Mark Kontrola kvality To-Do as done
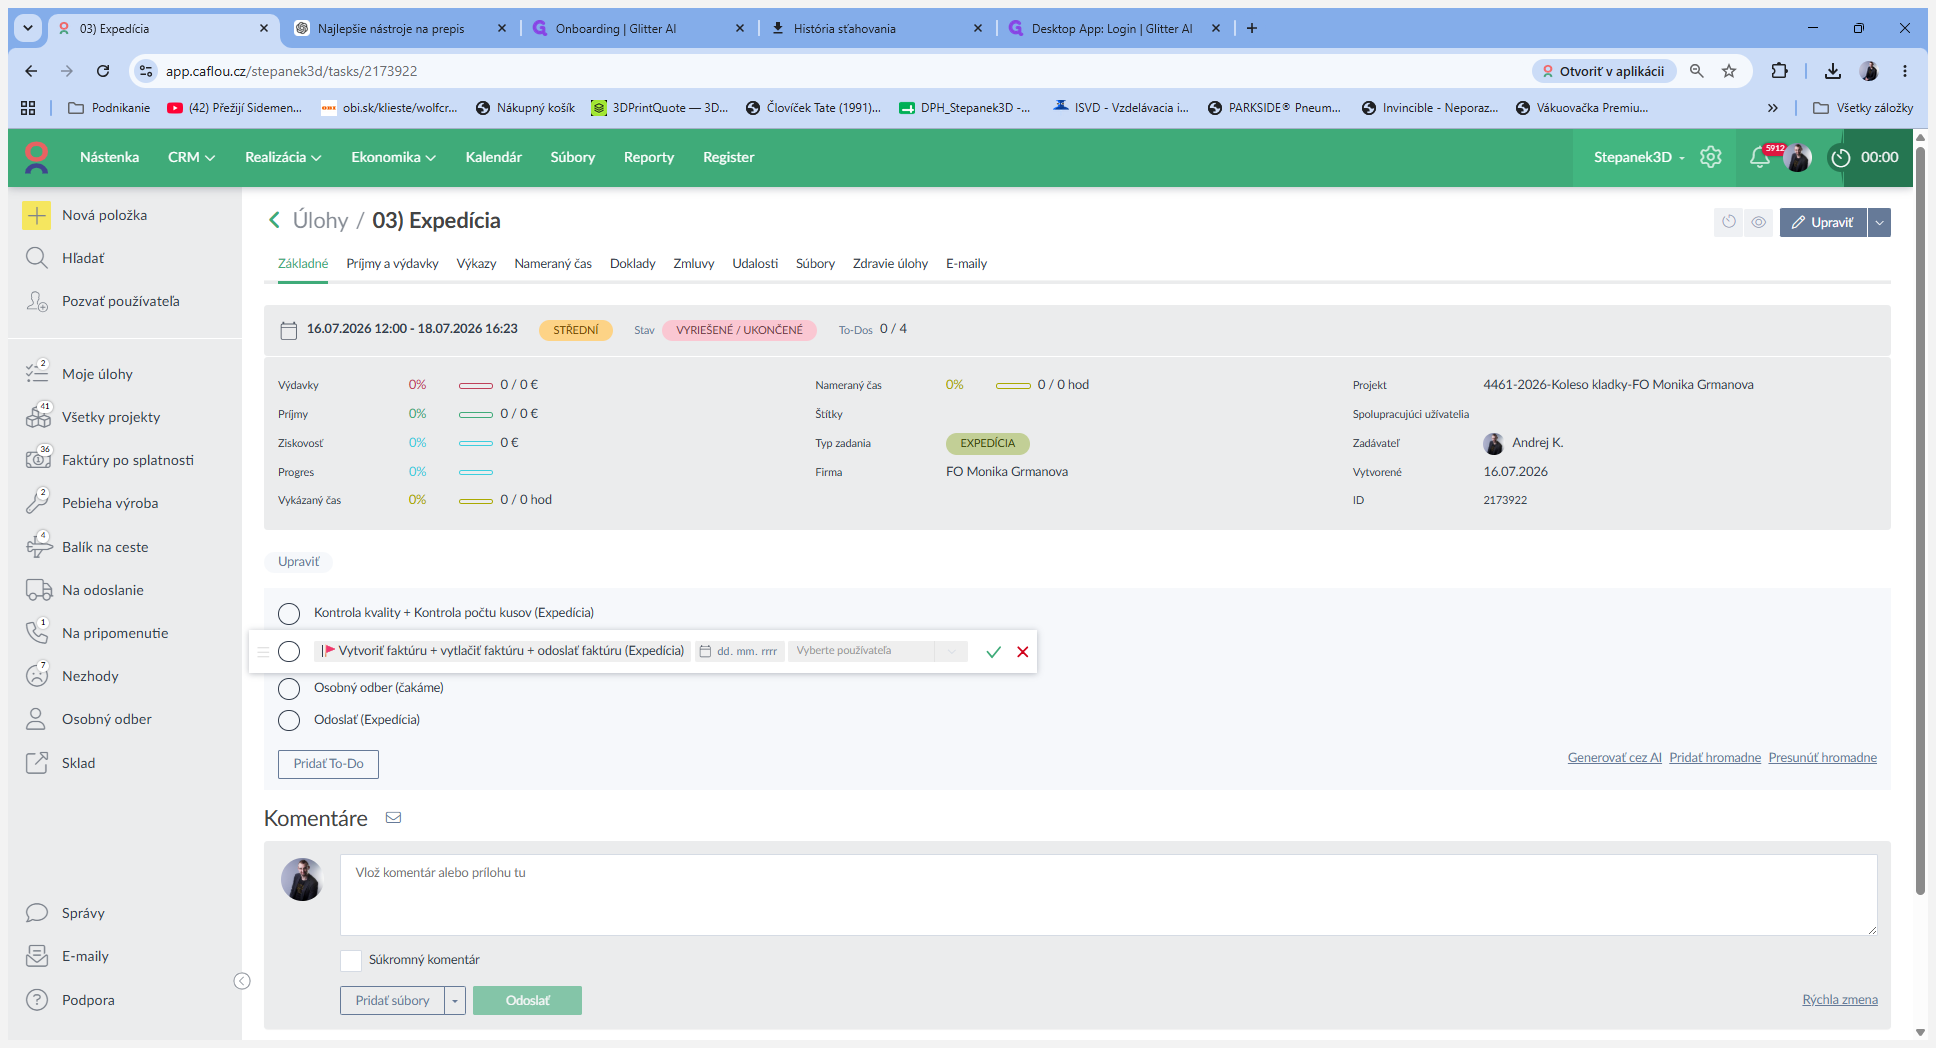The width and height of the screenshot is (1936, 1048). 289,613
